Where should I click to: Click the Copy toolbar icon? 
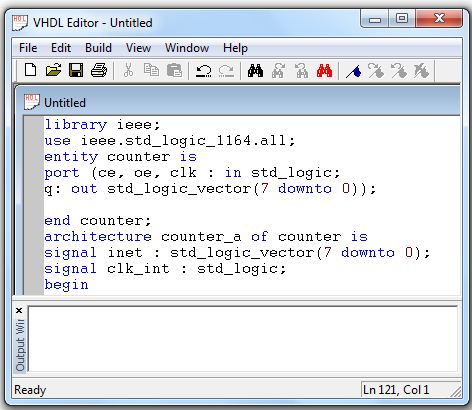pyautogui.click(x=151, y=70)
